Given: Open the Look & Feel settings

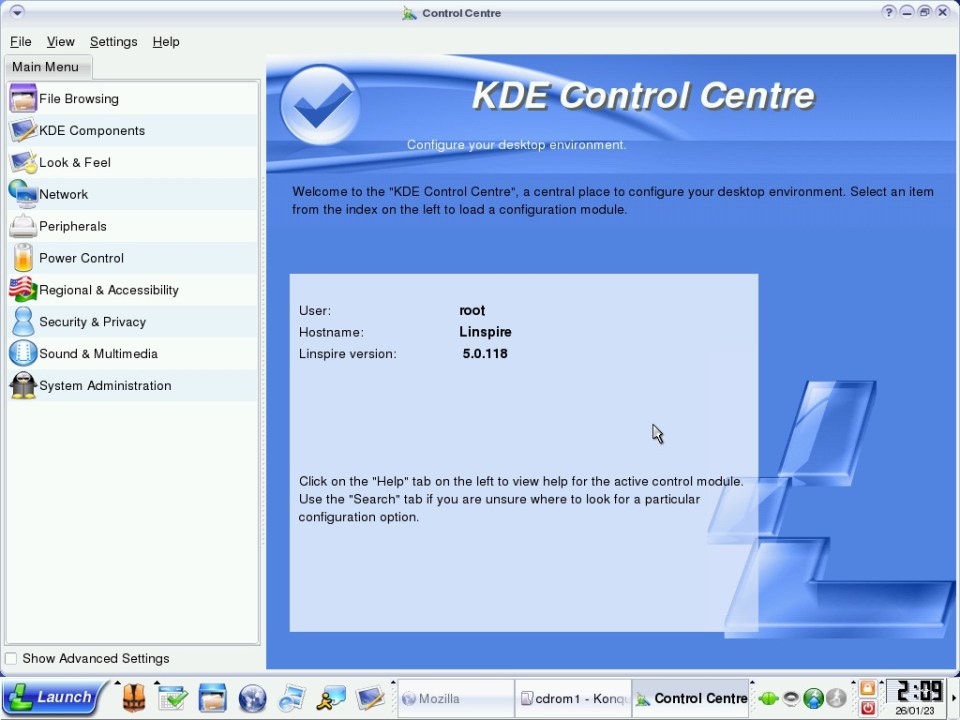Looking at the screenshot, I should click(x=74, y=163).
